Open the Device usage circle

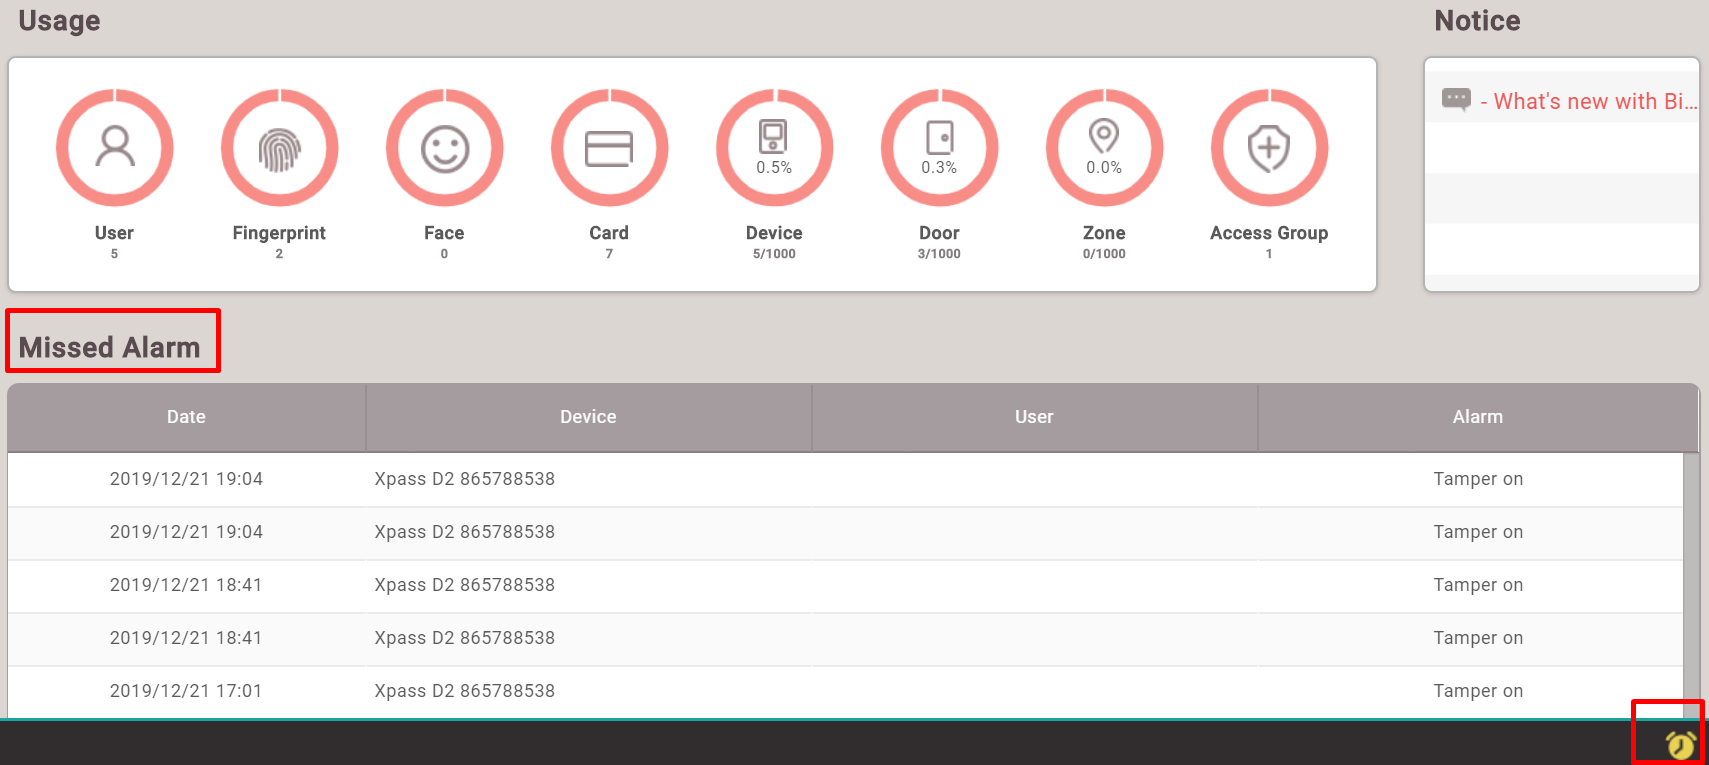774,148
